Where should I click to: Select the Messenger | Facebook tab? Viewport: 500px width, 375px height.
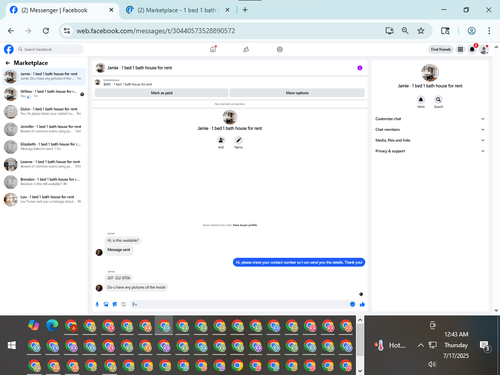61,10
